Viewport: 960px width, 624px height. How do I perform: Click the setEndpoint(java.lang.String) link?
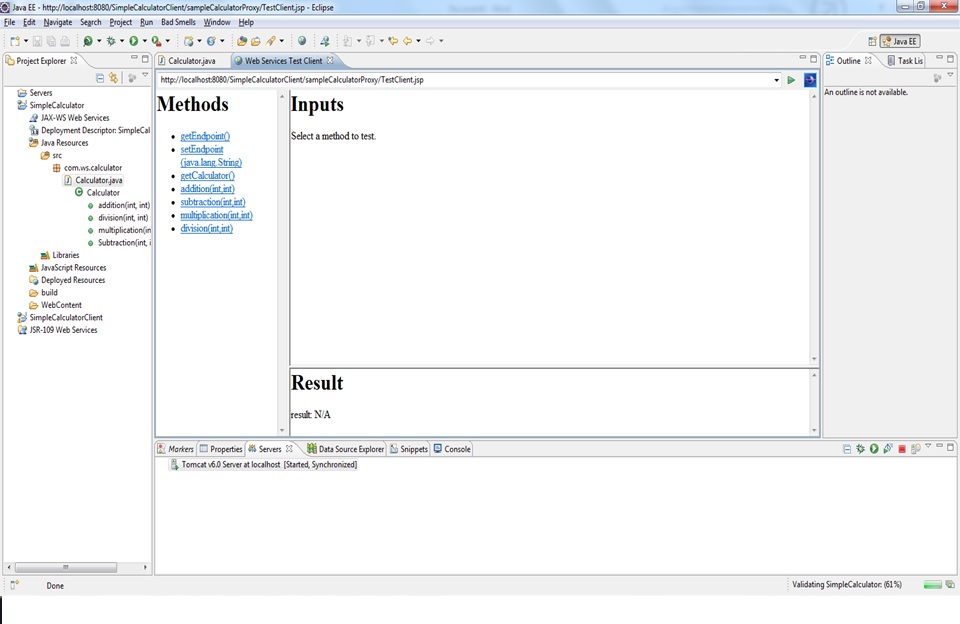click(211, 156)
